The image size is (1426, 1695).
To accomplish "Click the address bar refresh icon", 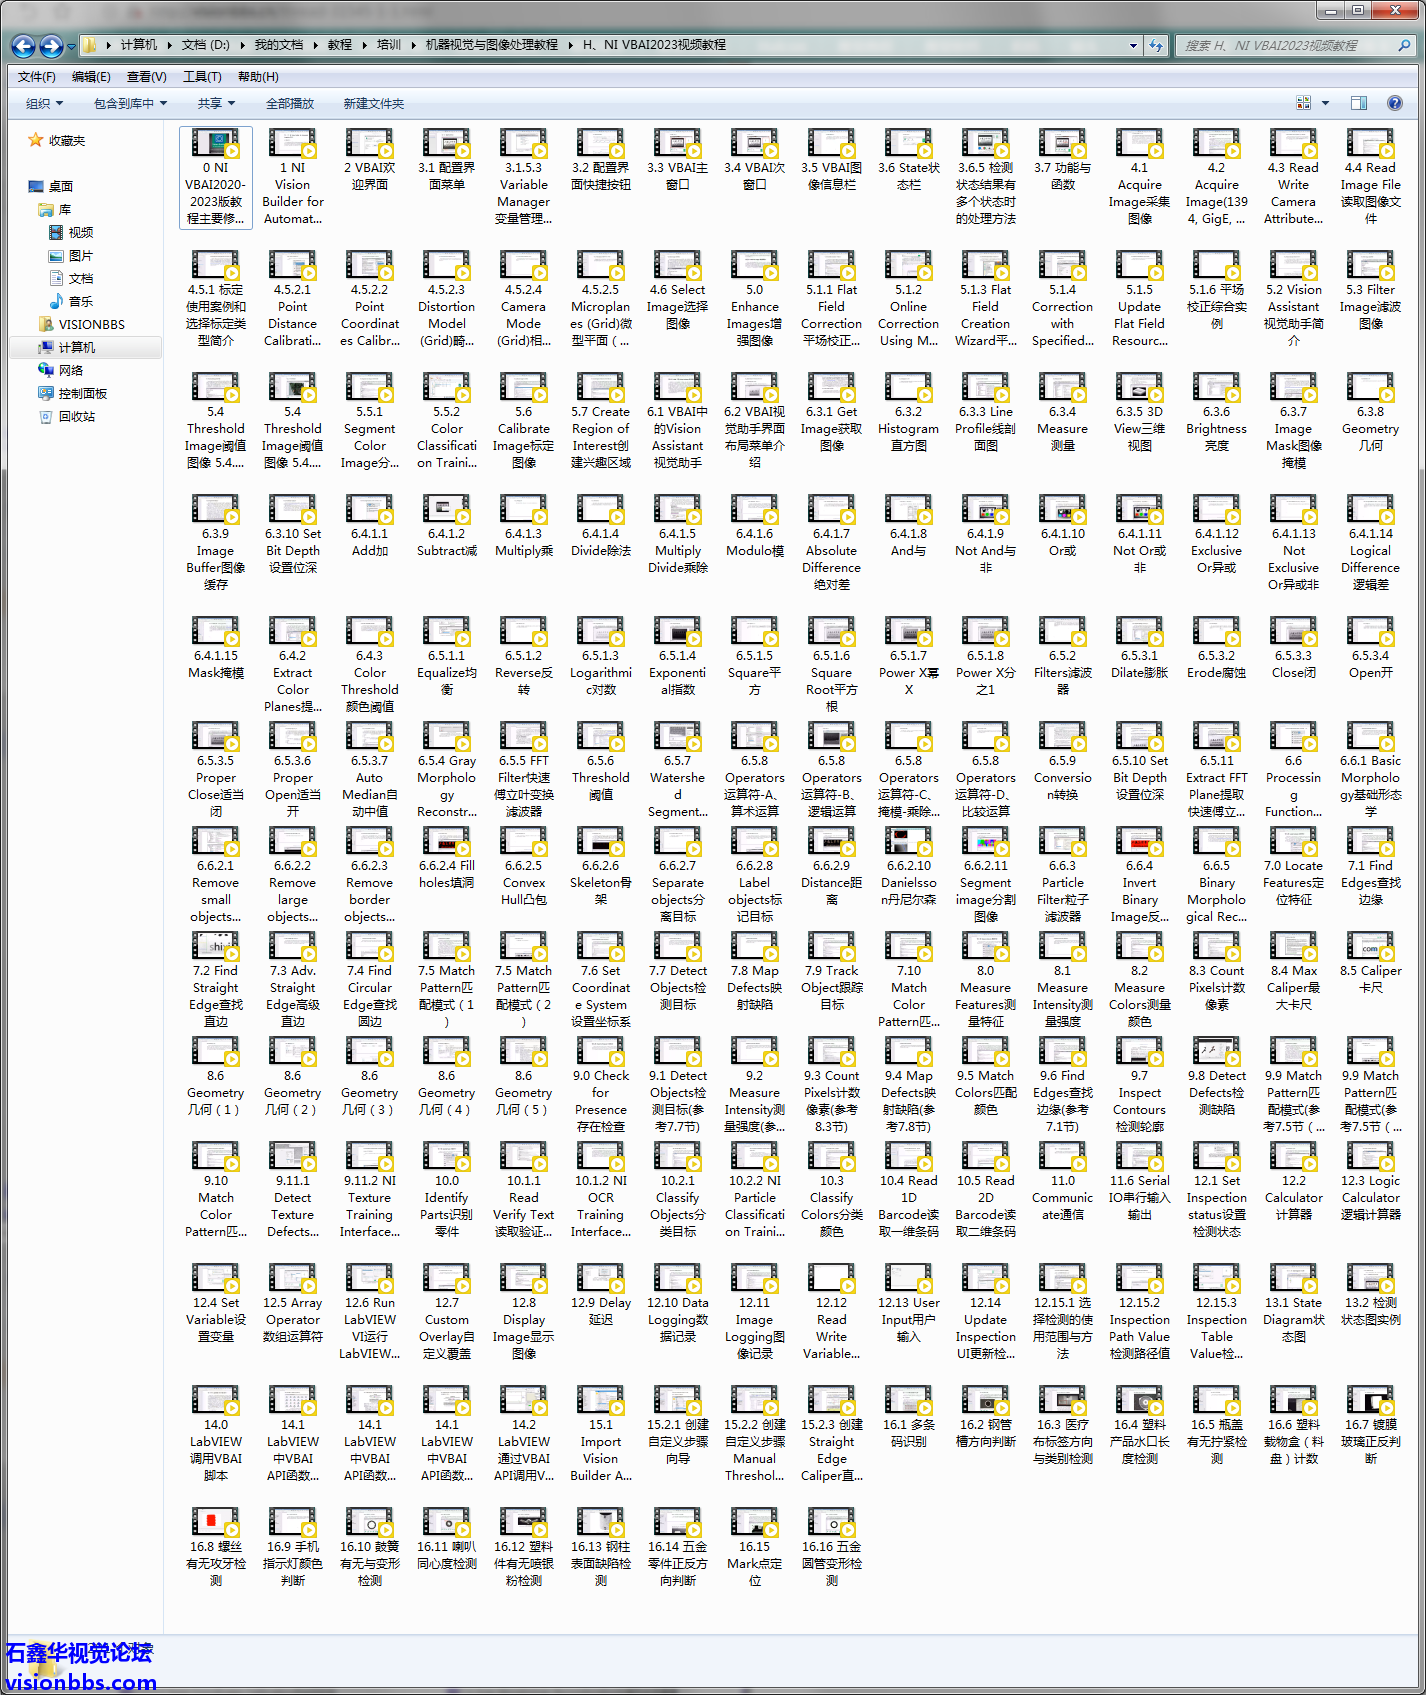I will (x=1156, y=45).
